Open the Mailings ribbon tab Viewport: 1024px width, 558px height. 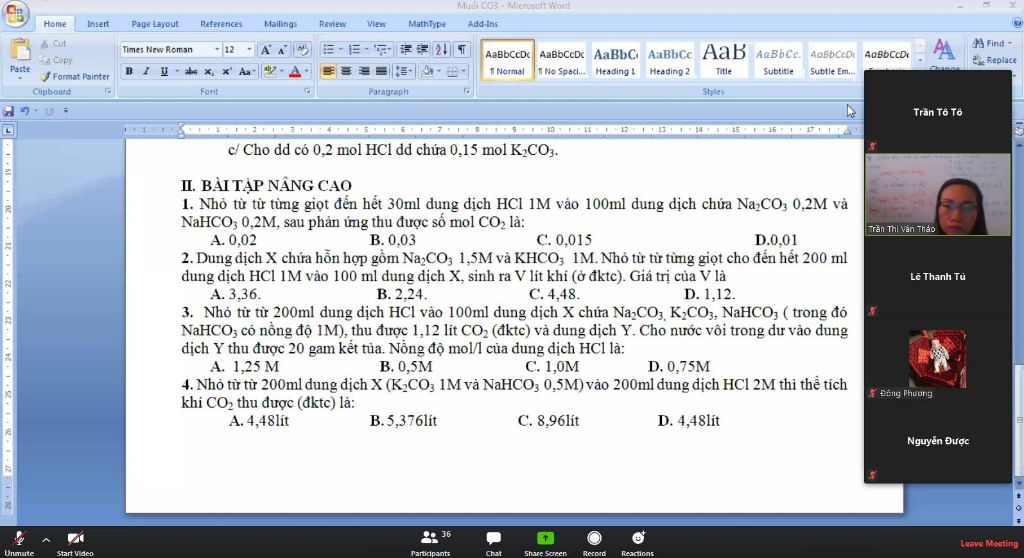coord(280,24)
